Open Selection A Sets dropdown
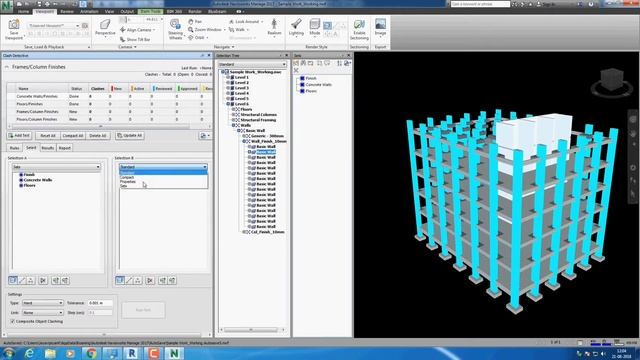This screenshot has width=640, height=360. pos(56,167)
